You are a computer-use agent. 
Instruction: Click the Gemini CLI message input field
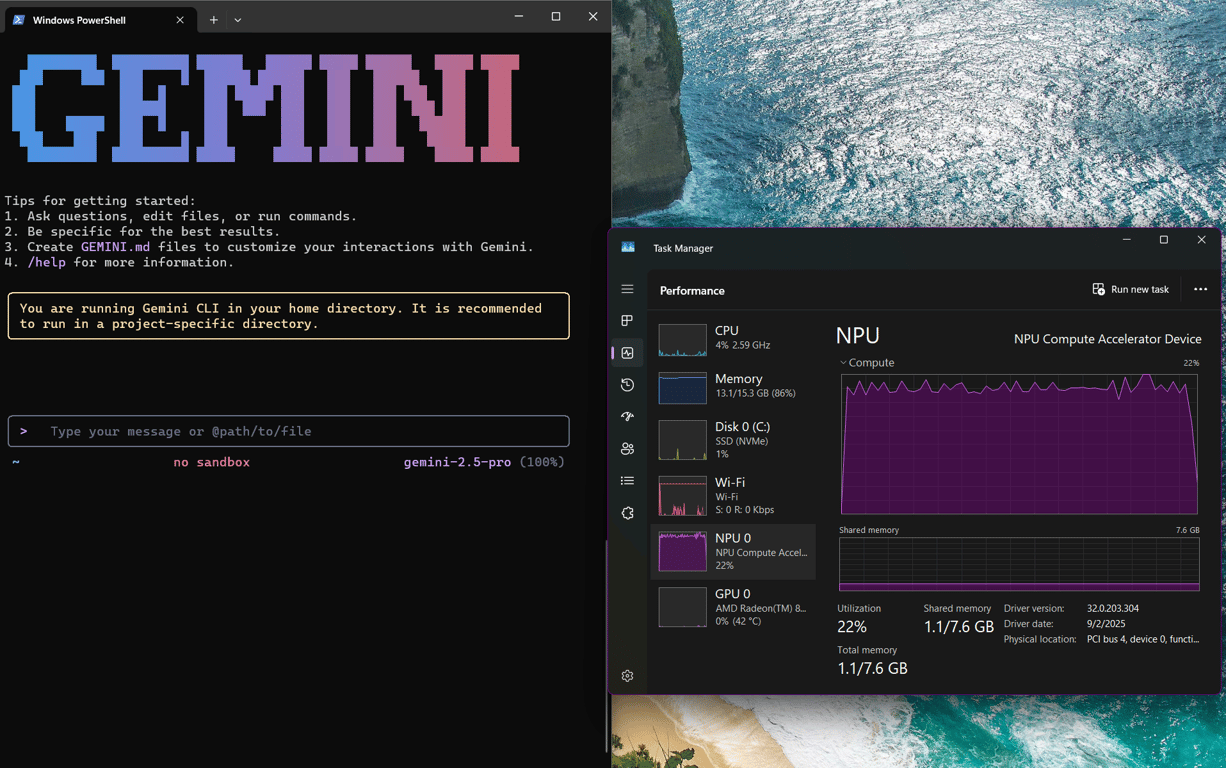[288, 431]
